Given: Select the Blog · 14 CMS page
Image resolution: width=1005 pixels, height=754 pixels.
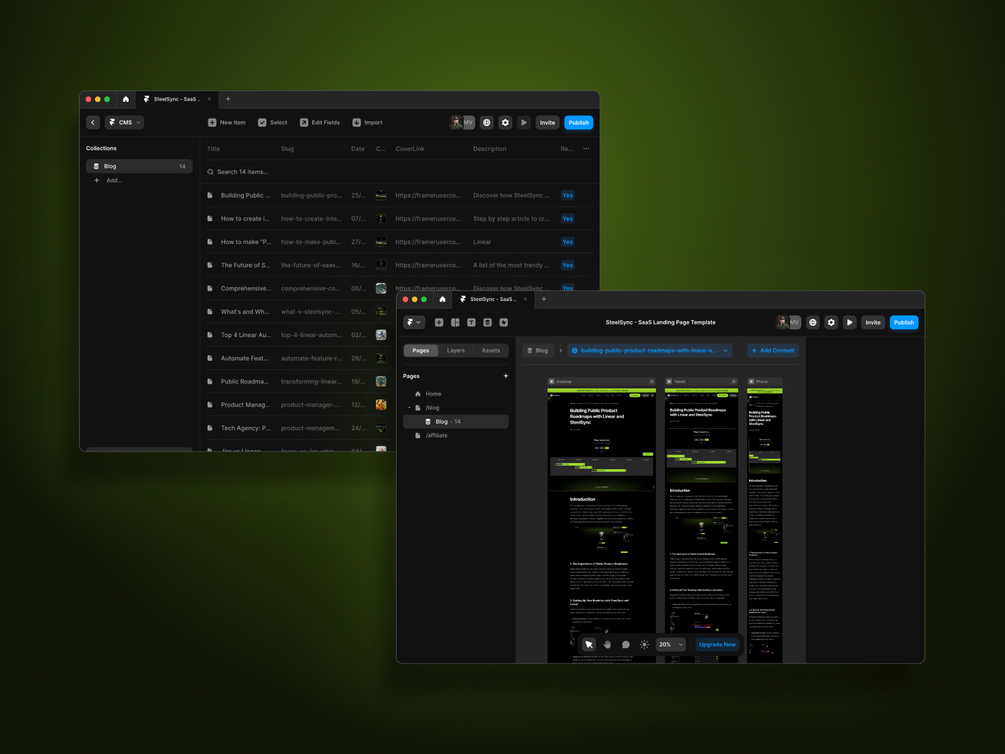Looking at the screenshot, I should 456,421.
